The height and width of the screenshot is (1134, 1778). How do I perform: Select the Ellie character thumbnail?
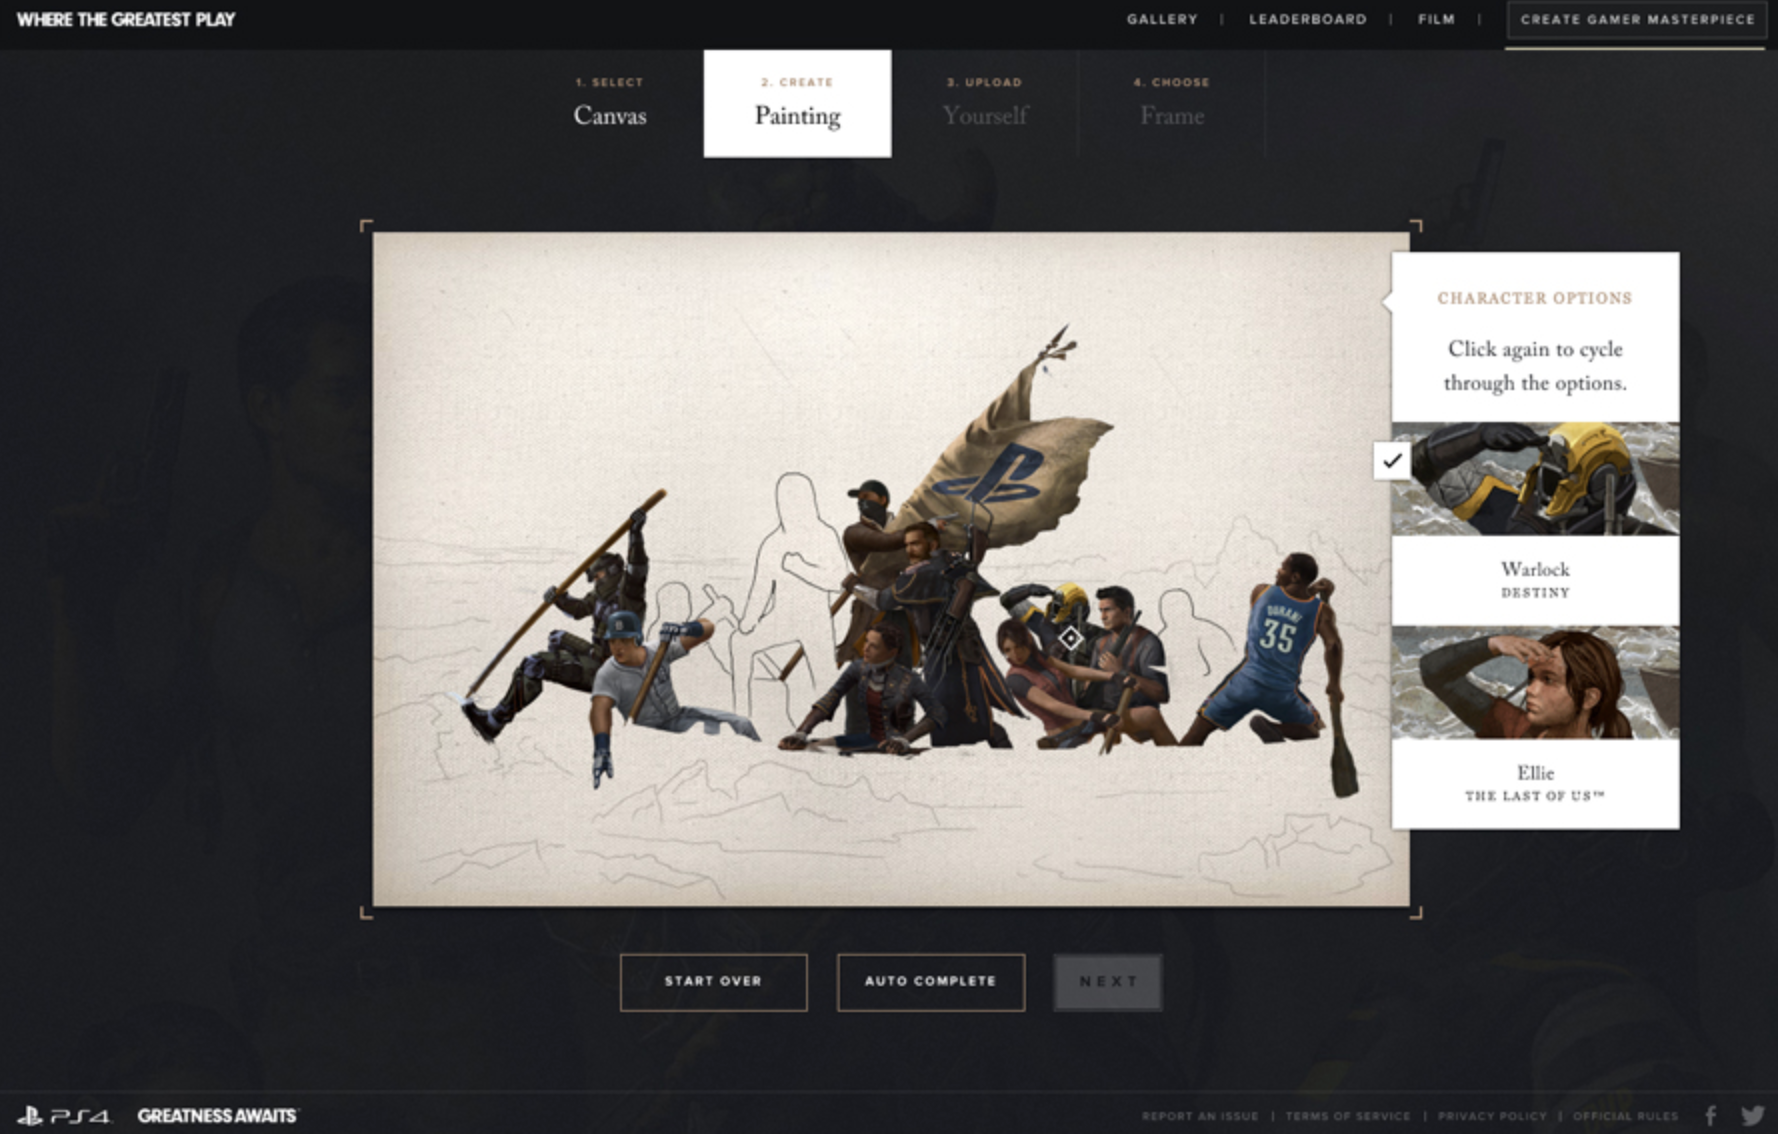point(1535,682)
